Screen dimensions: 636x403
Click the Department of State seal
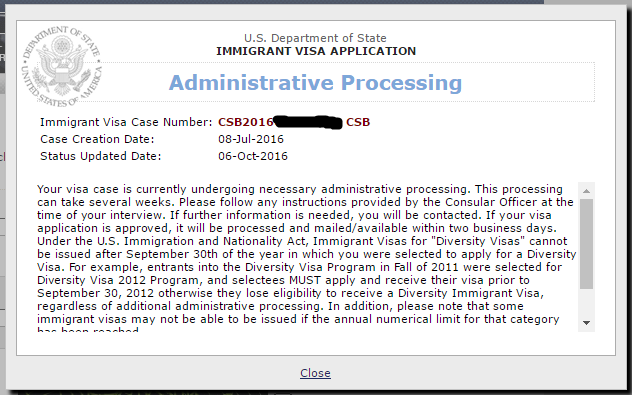pyautogui.click(x=62, y=66)
